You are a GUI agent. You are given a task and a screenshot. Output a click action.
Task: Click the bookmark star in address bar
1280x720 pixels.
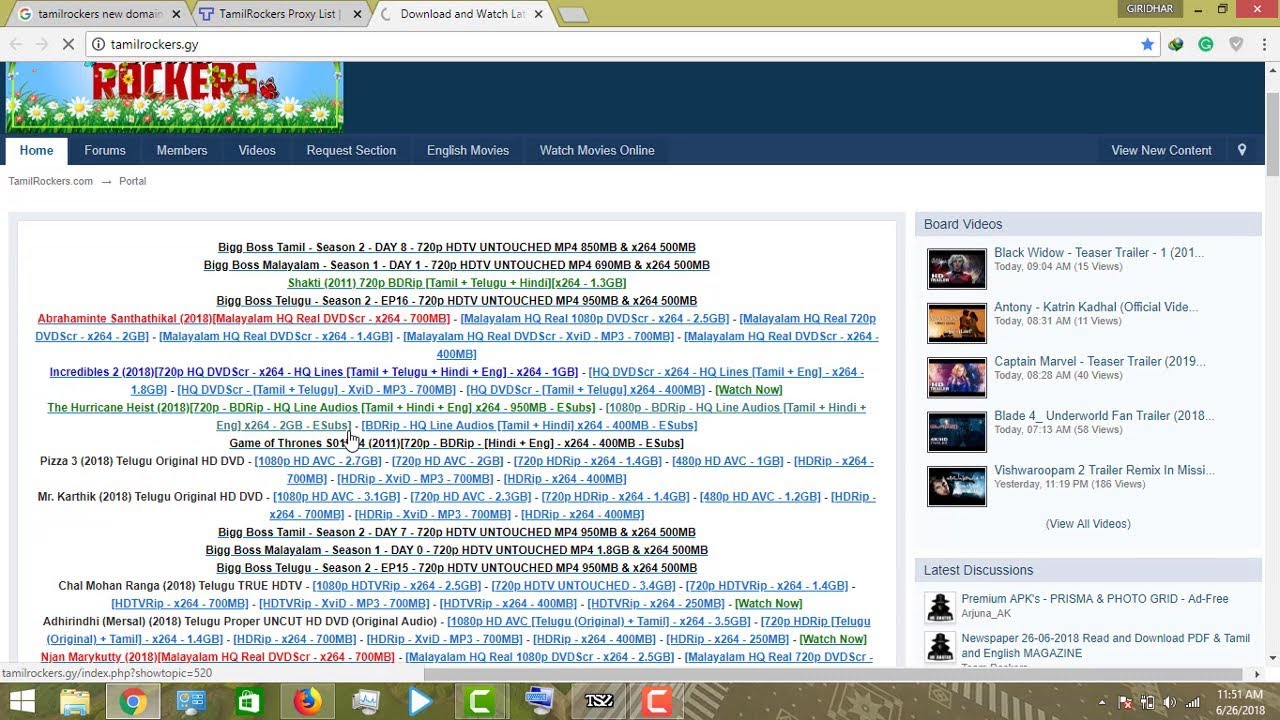1147,44
